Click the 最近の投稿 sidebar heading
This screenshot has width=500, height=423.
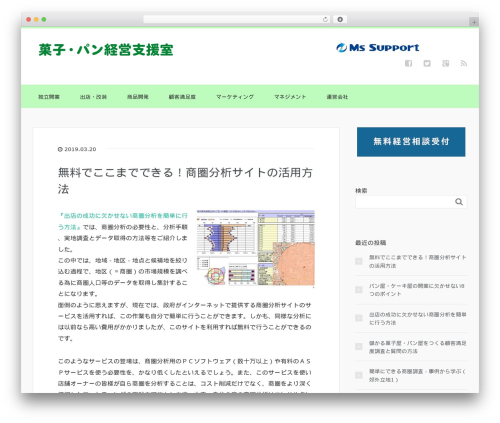tap(370, 243)
